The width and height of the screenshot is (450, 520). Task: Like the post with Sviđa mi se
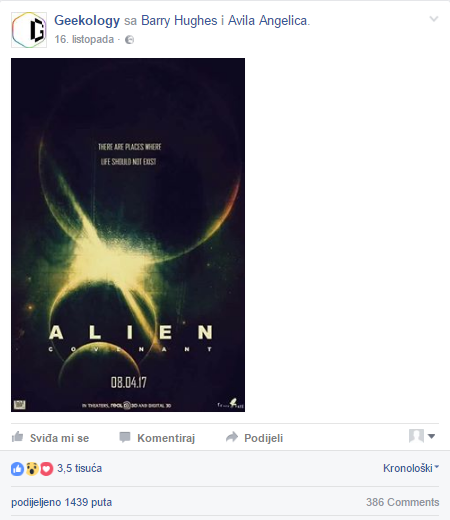pyautogui.click(x=59, y=438)
